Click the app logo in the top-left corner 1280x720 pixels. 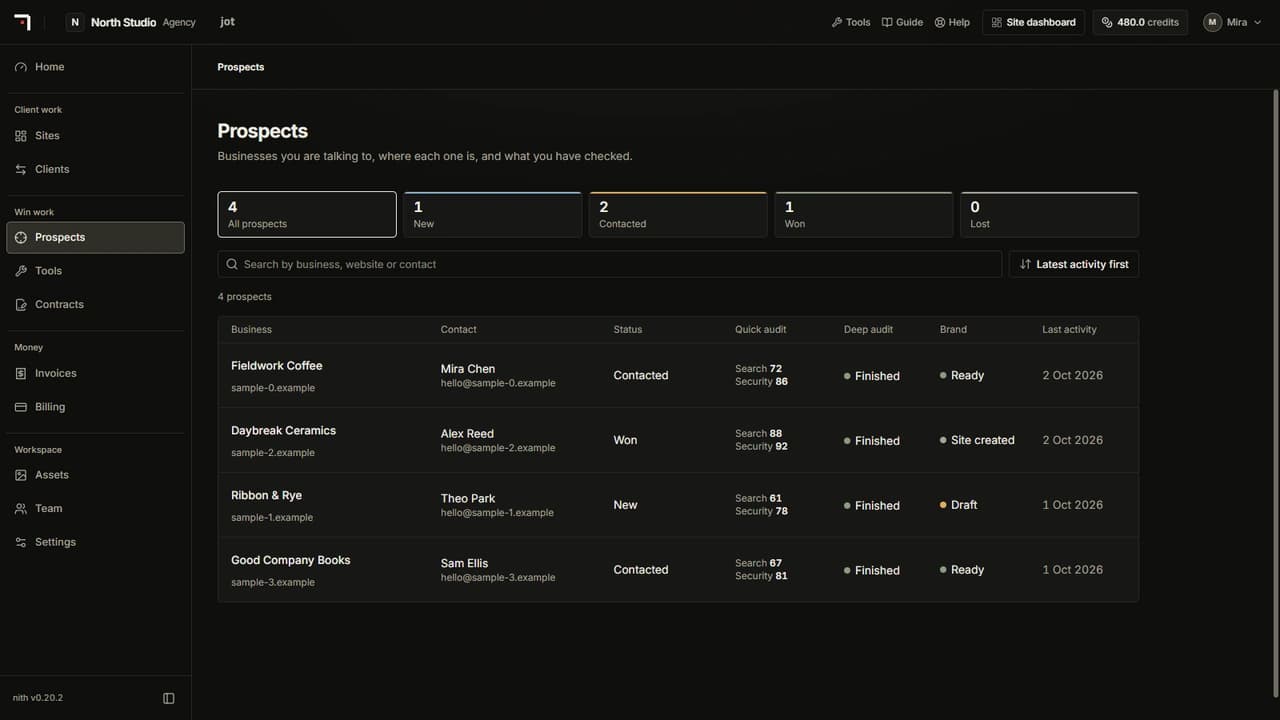22,22
